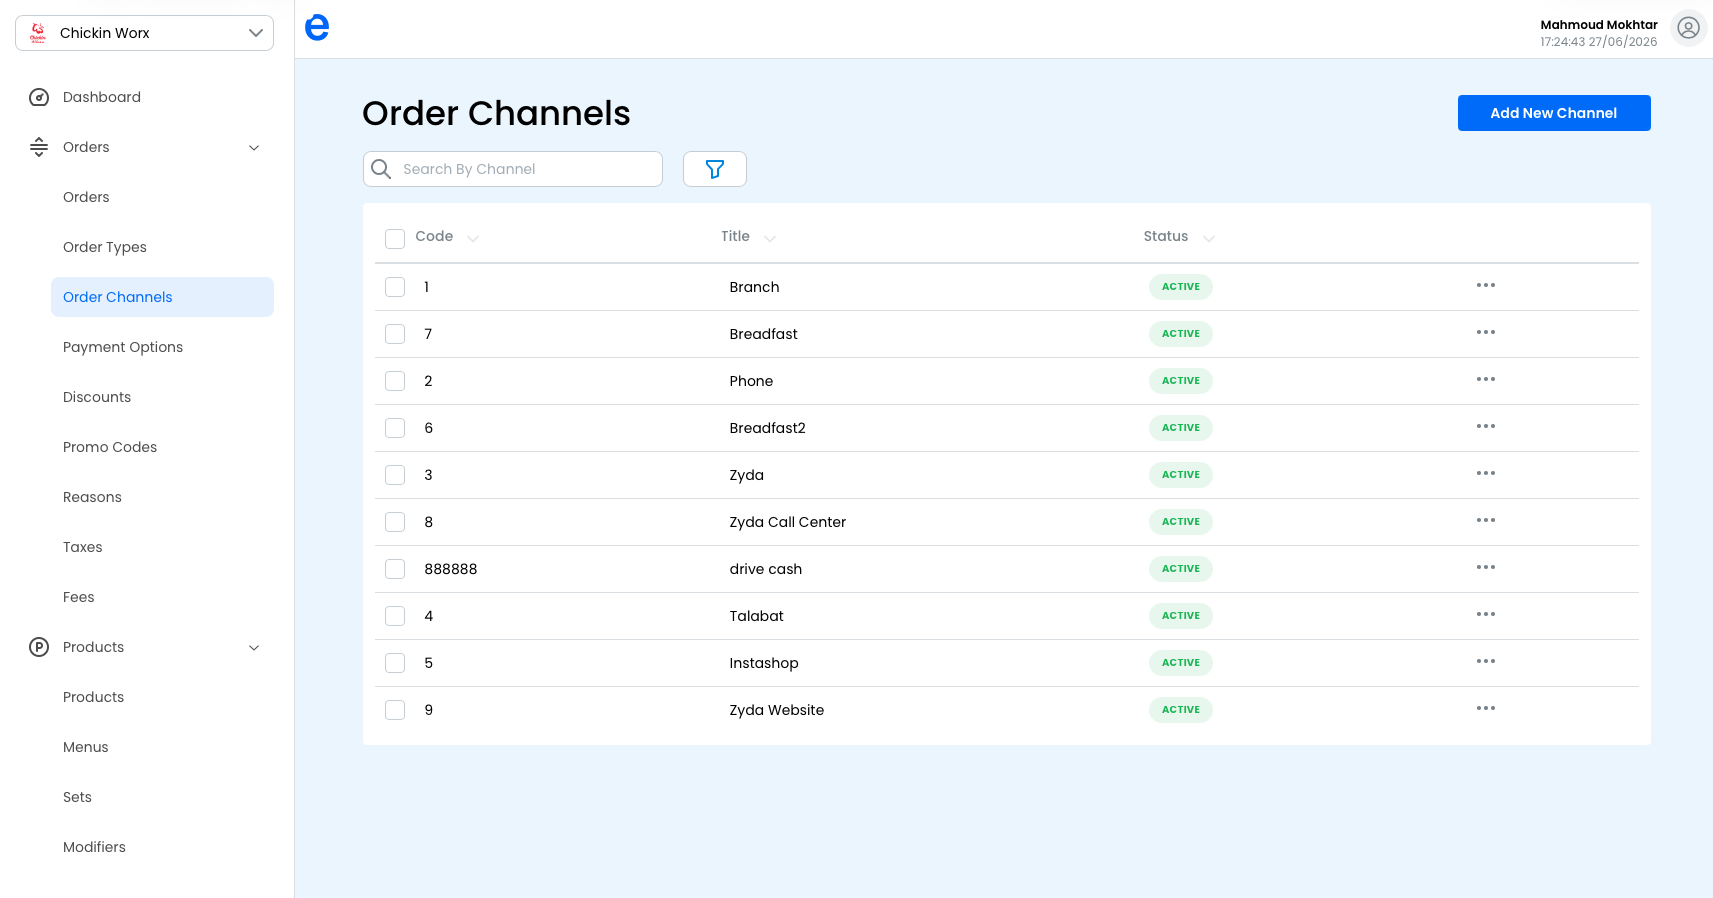
Task: Click the blue 'e' logo in the header
Action: tap(317, 27)
